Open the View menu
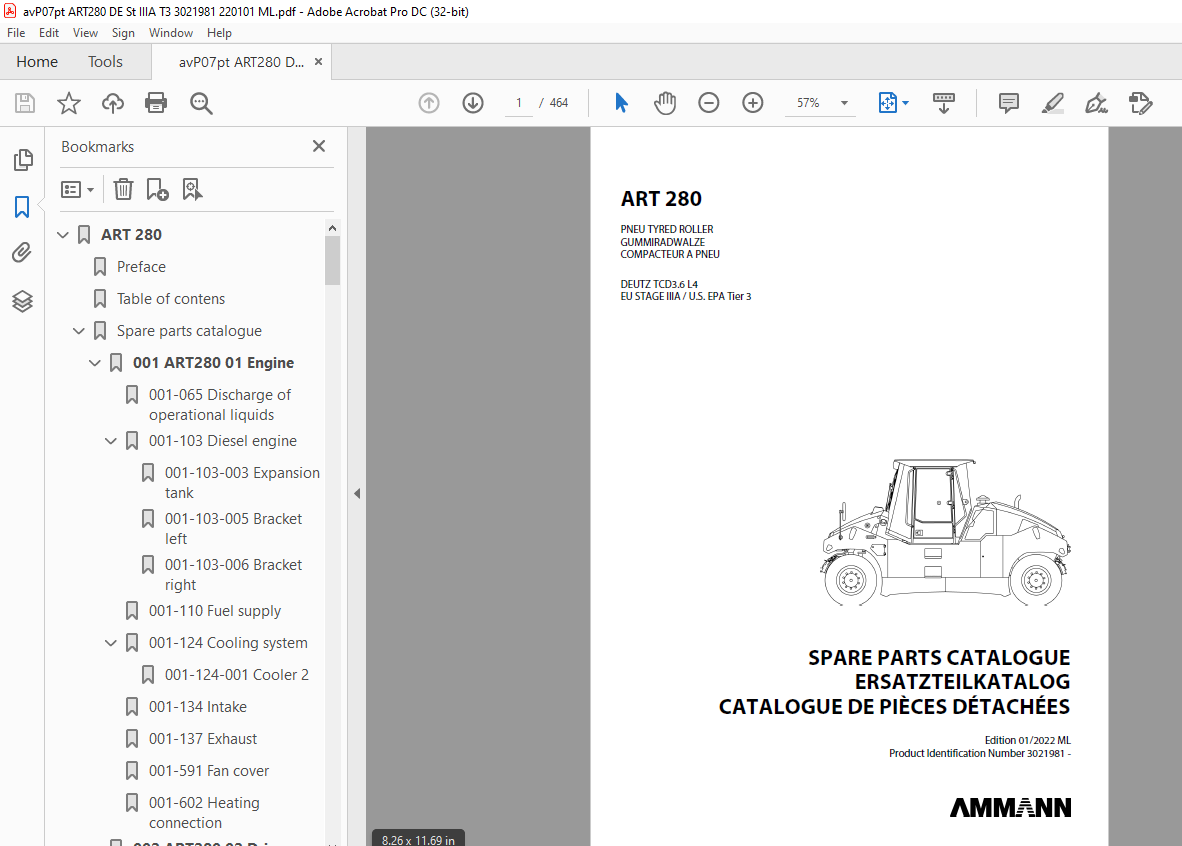This screenshot has height=846, width=1182. coord(85,33)
